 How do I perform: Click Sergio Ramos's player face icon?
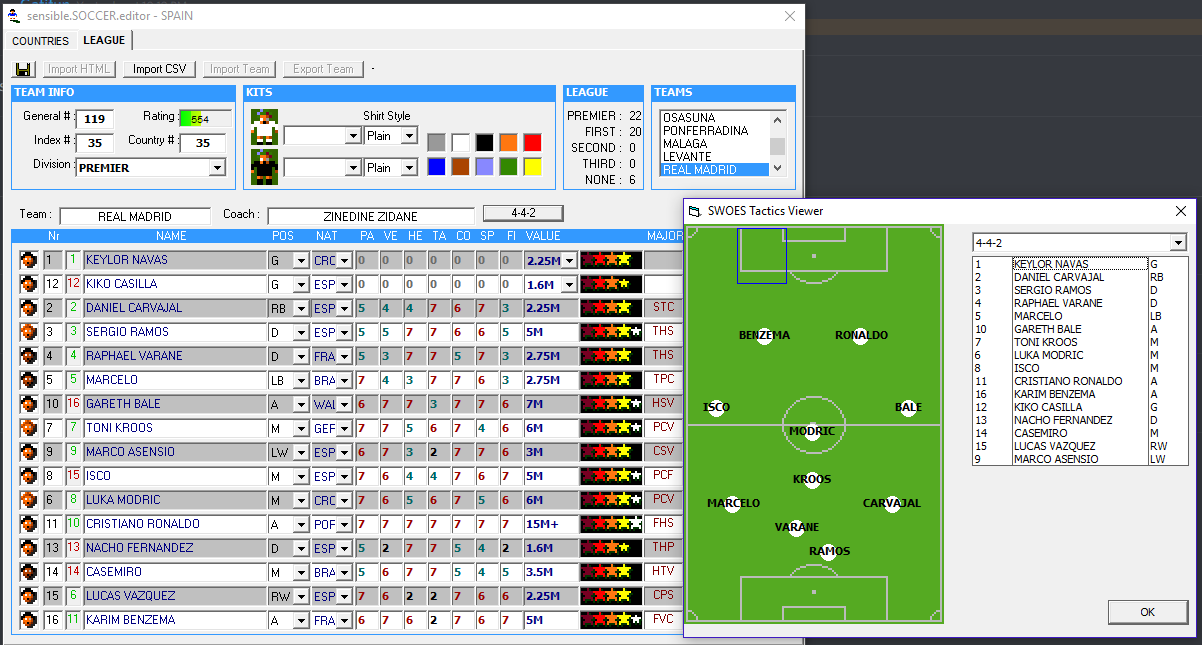[28, 332]
